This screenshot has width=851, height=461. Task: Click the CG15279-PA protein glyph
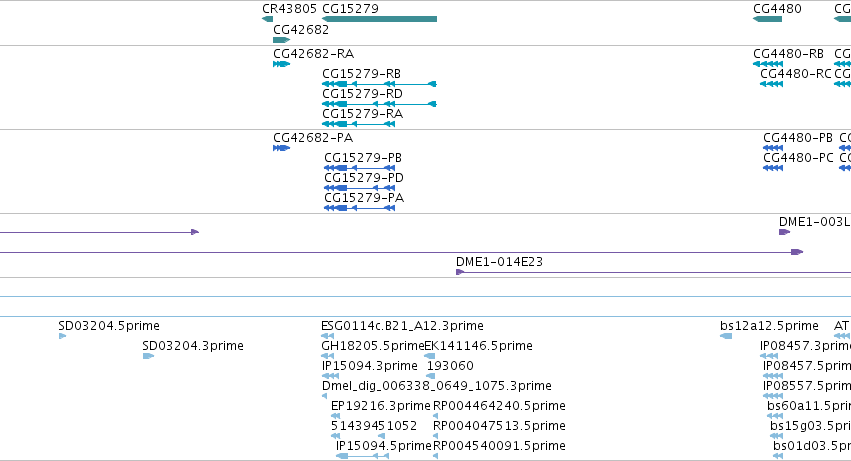coord(359,208)
